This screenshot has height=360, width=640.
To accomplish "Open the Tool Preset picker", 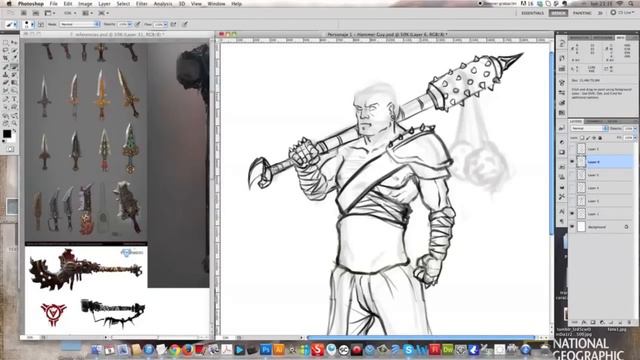I will click(11, 24).
